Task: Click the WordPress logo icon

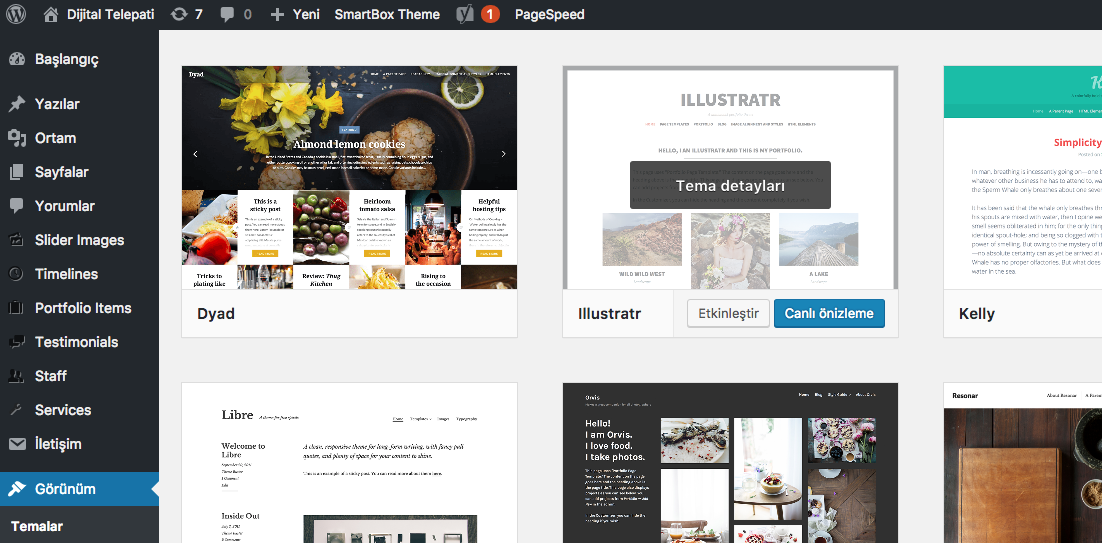Action: (x=16, y=14)
